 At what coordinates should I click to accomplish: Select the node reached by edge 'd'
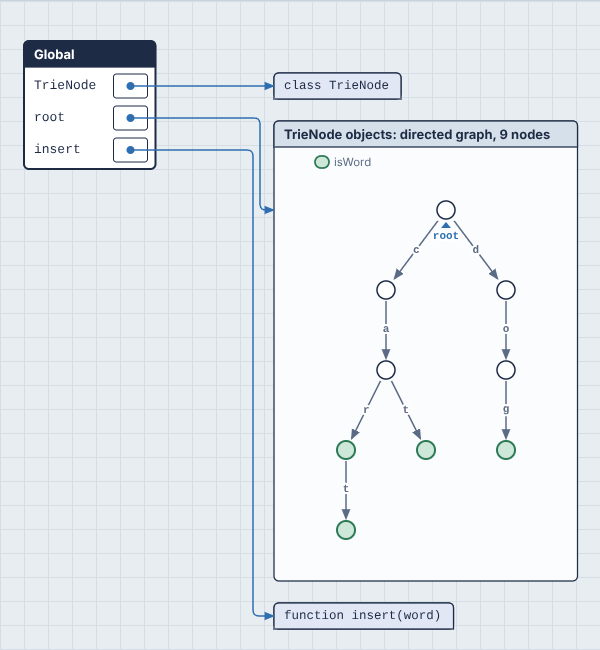pos(506,290)
